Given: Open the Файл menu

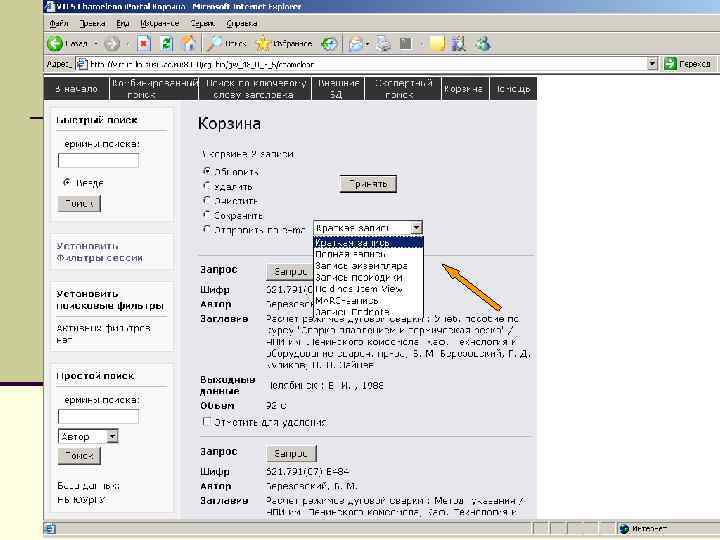Looking at the screenshot, I should click(59, 23).
